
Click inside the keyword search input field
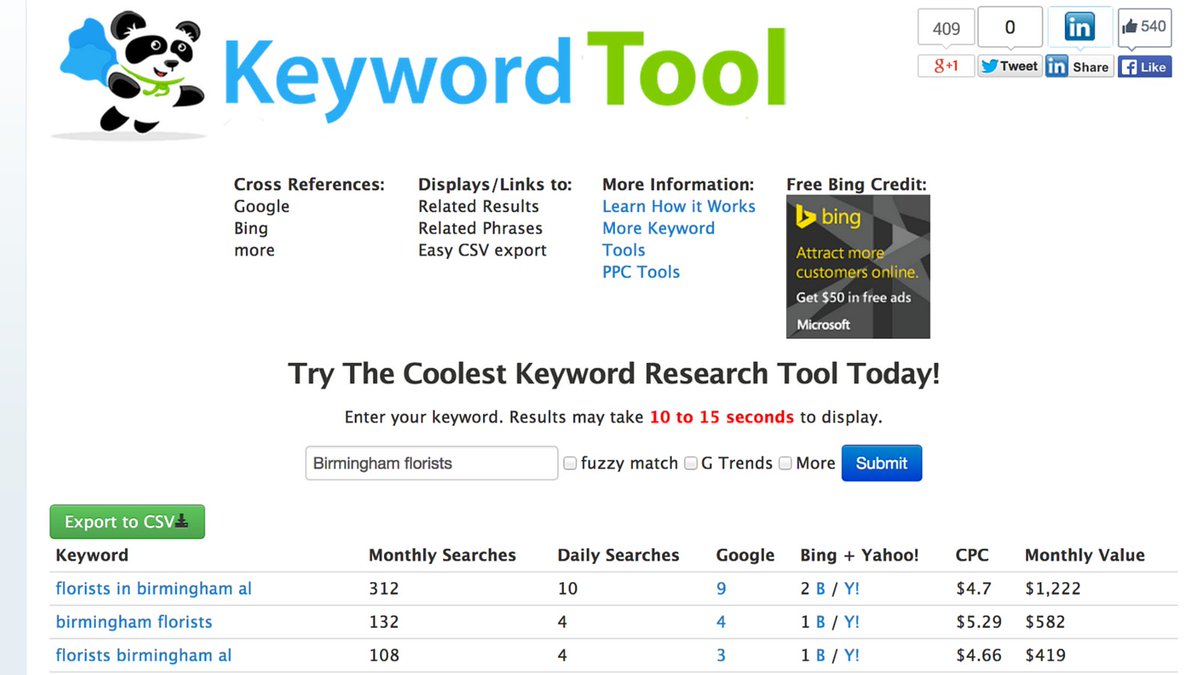(x=430, y=463)
